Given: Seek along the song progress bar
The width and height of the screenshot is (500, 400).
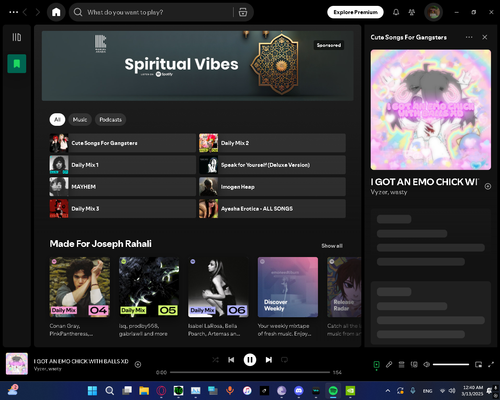Looking at the screenshot, I should pyautogui.click(x=250, y=372).
